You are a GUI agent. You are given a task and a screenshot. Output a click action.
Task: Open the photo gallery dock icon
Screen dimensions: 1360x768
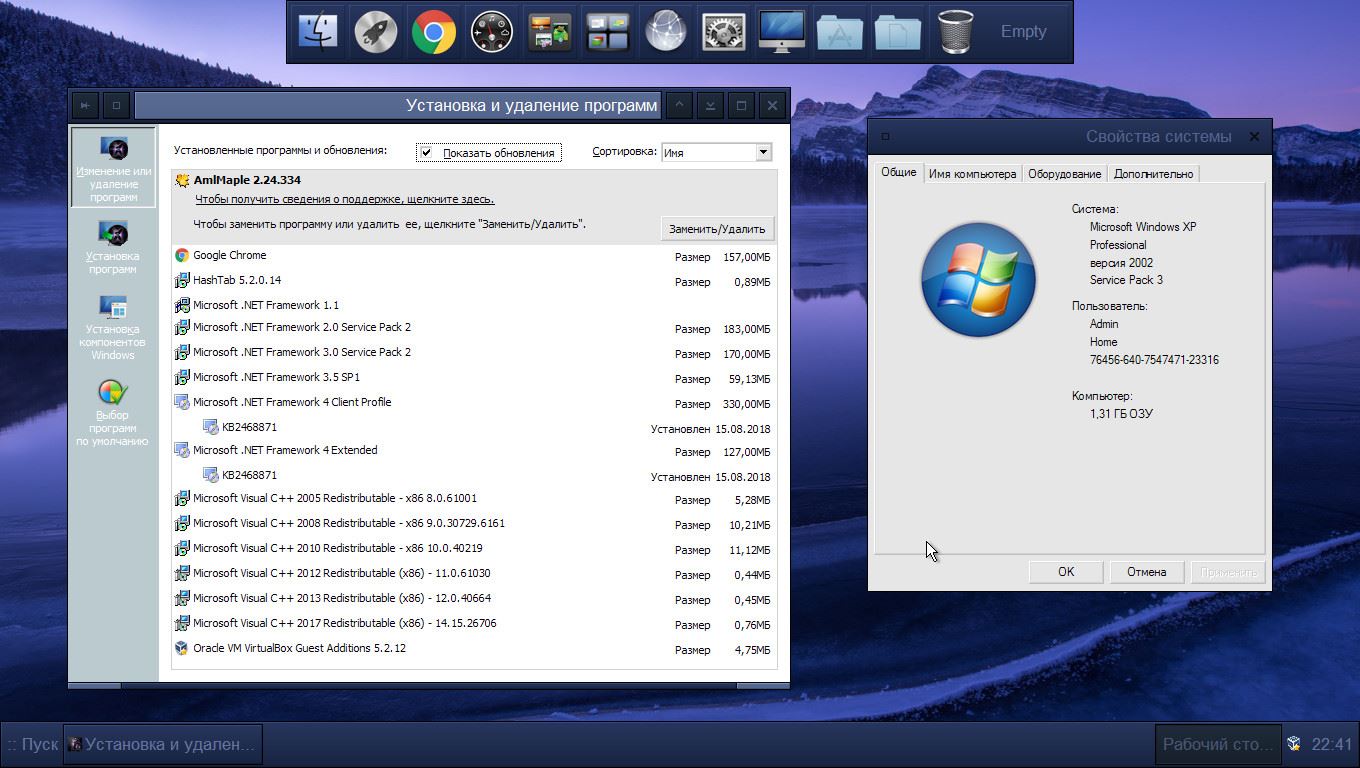pyautogui.click(x=550, y=32)
